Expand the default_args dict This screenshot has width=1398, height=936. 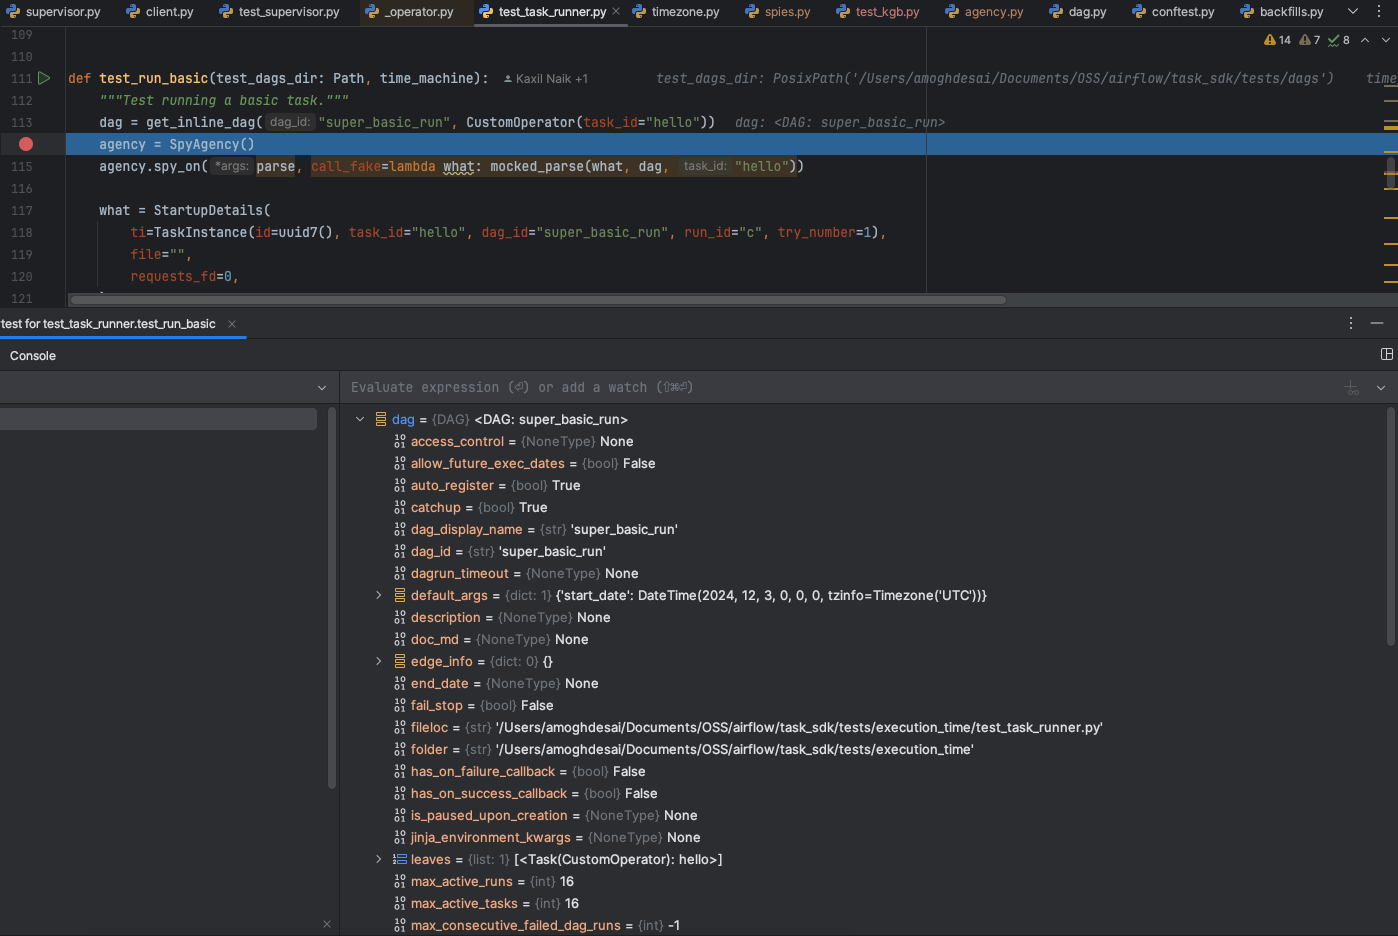click(x=379, y=595)
